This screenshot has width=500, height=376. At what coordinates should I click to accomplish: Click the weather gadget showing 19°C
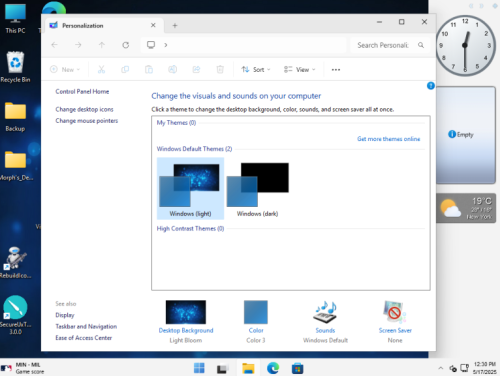[466, 208]
